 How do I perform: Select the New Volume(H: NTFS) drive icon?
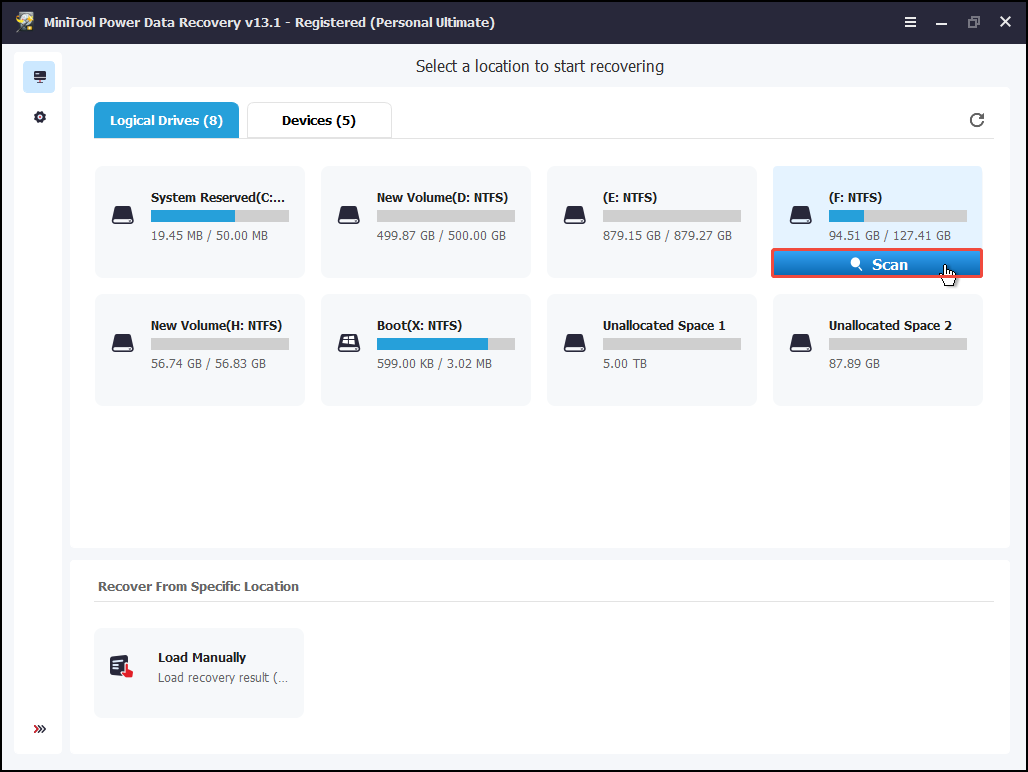[123, 343]
